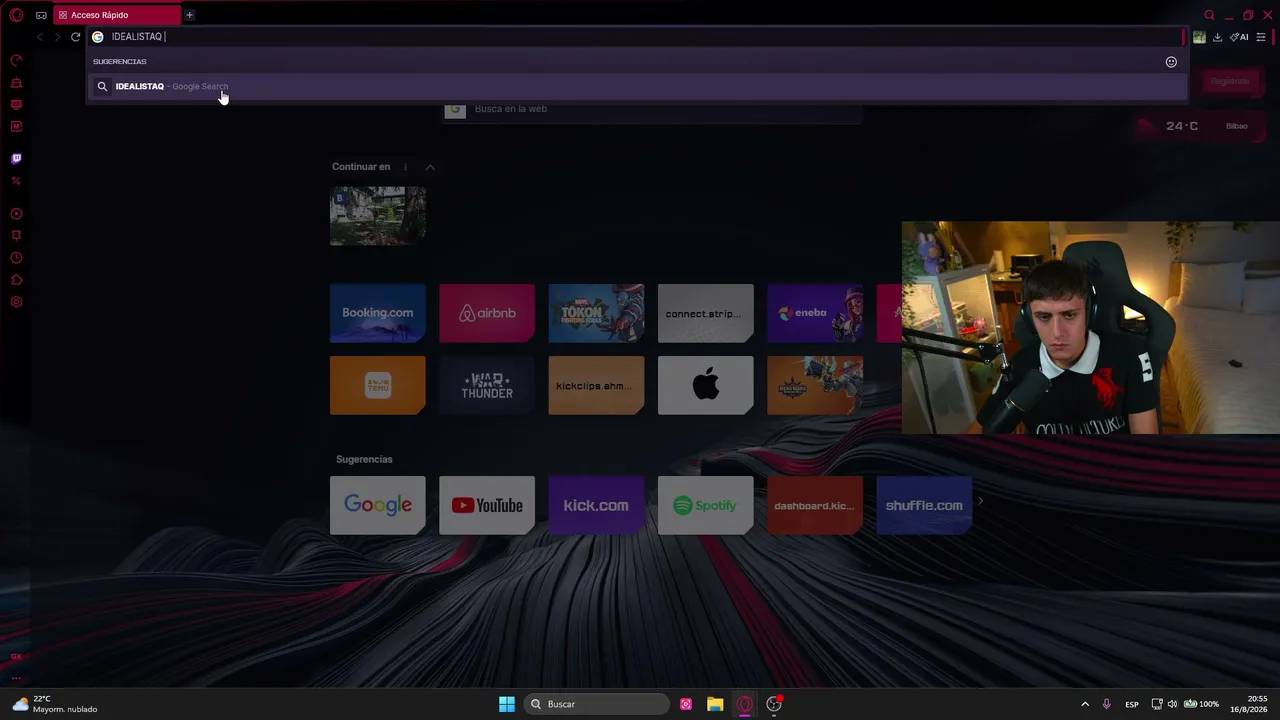Open the YouTube suggestion tile
The height and width of the screenshot is (720, 1280).
point(487,505)
